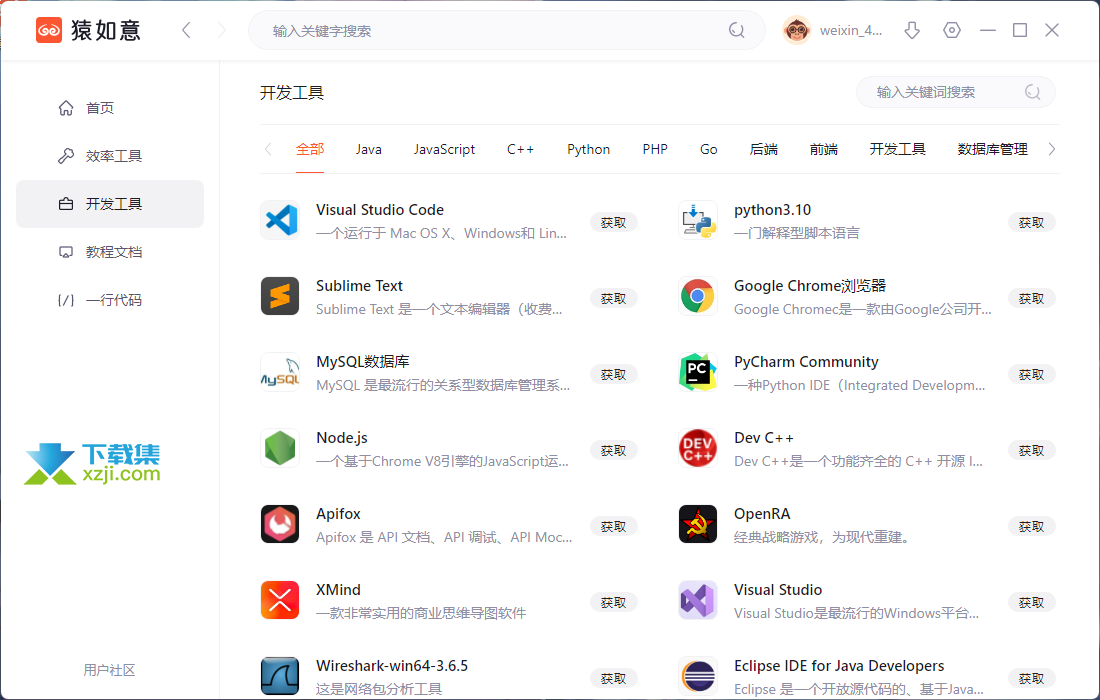Switch to the Go tab
1100x700 pixels.
(x=709, y=149)
